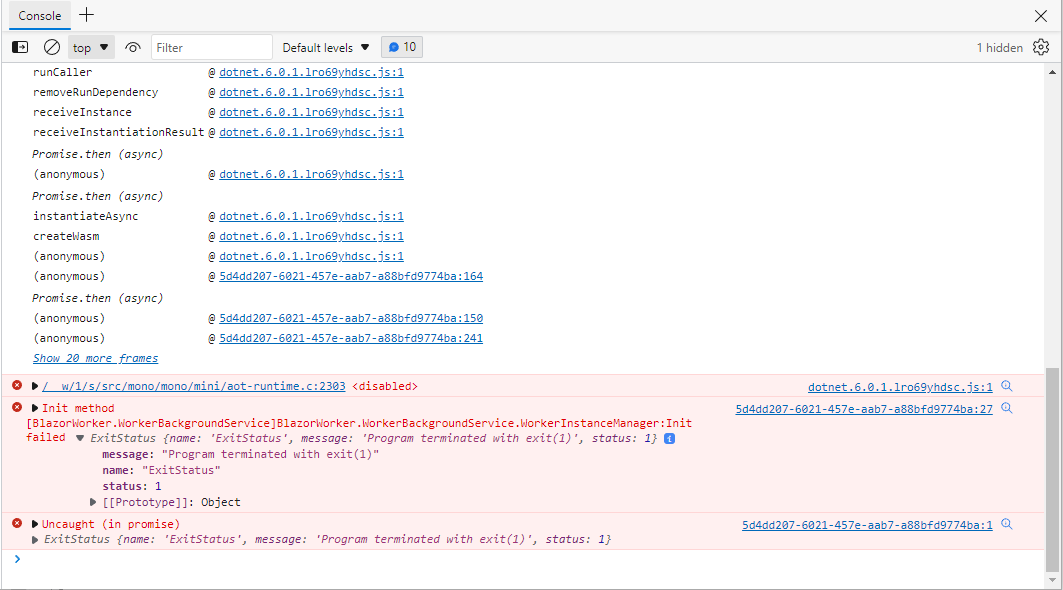Open the dotnet.6.0.1 source link on runCaller row

click(311, 71)
